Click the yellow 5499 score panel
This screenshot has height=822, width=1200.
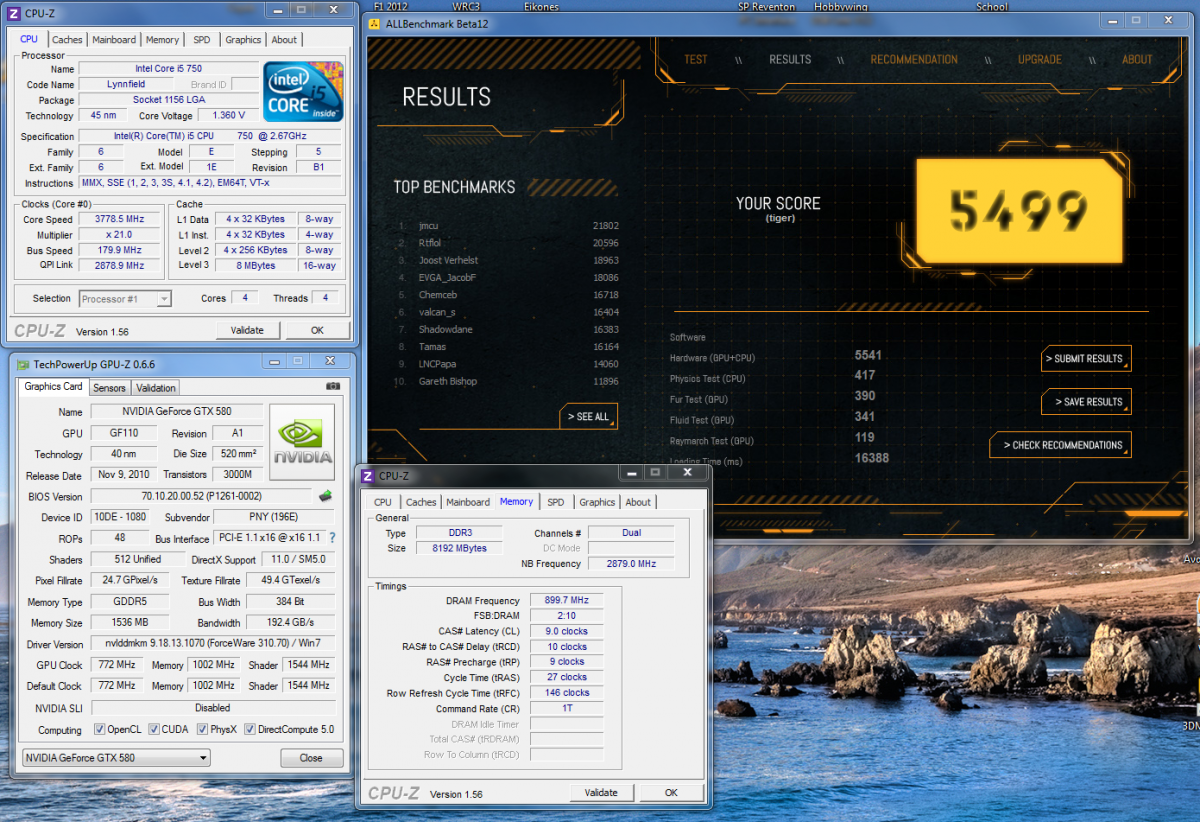tap(1019, 209)
